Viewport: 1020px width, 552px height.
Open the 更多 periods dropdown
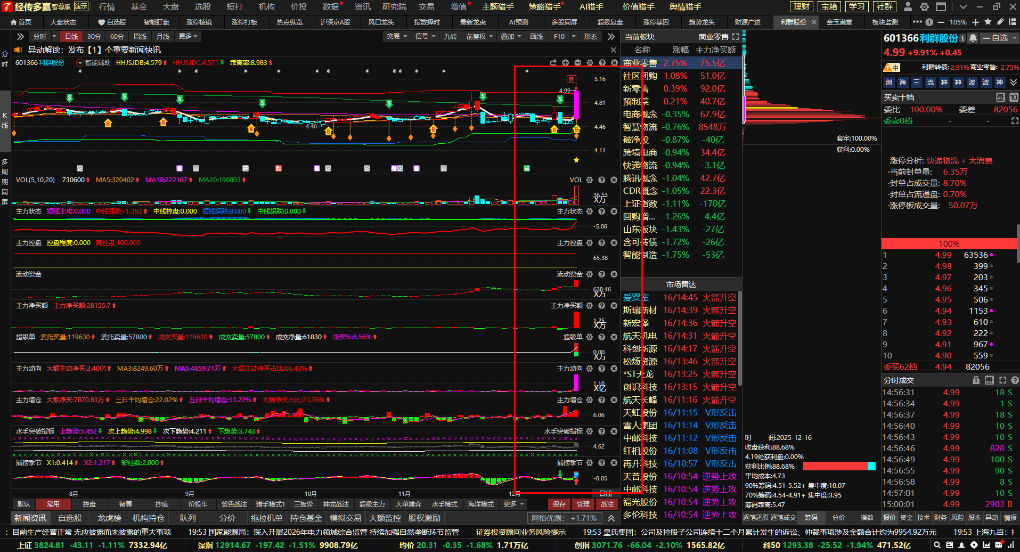(188, 37)
